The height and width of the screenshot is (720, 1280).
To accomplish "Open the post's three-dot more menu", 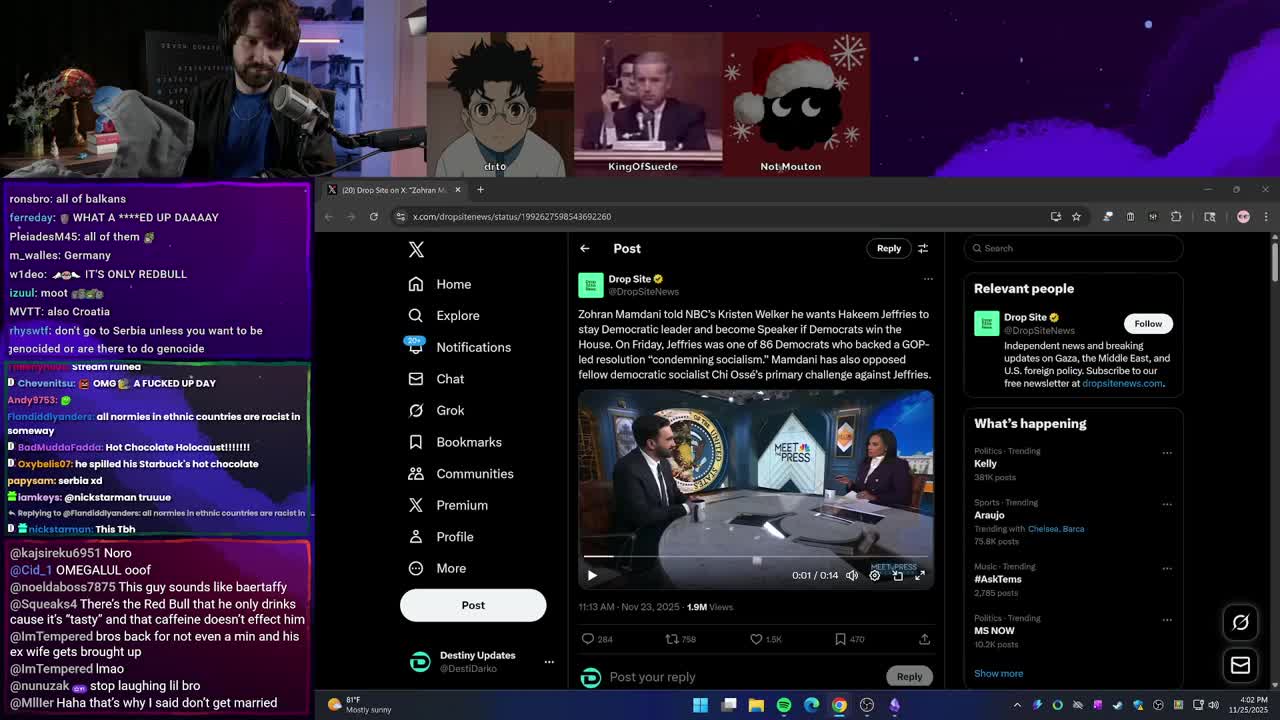I will (x=928, y=279).
